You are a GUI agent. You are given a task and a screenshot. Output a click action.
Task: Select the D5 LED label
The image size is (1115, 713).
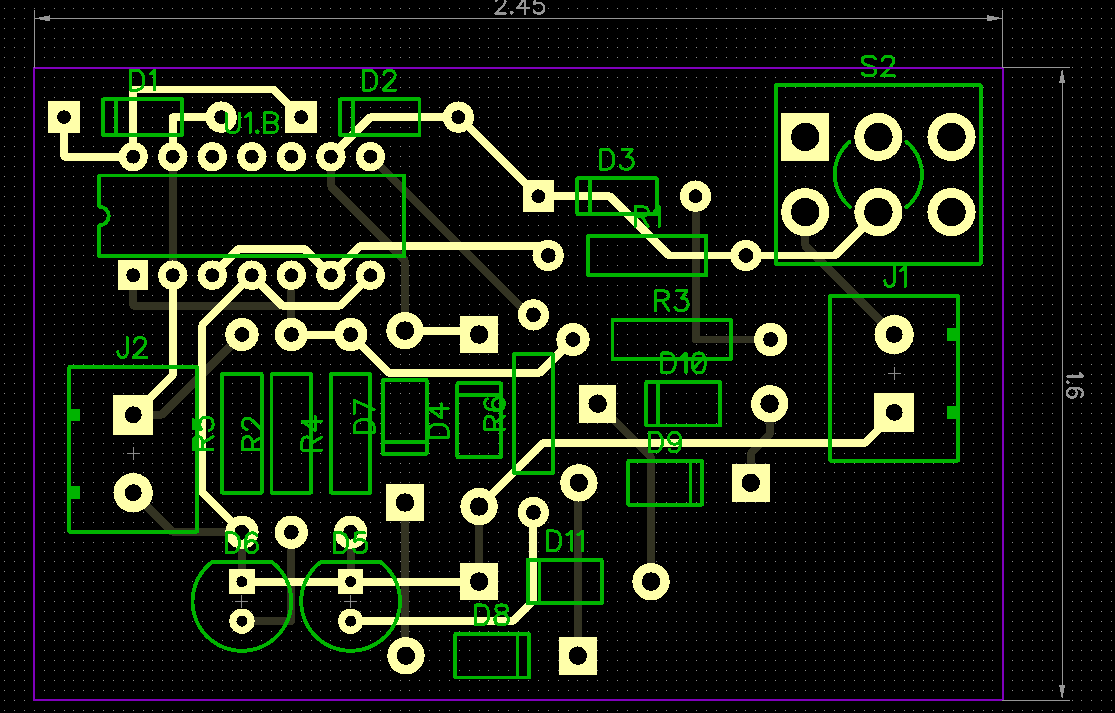click(x=350, y=544)
